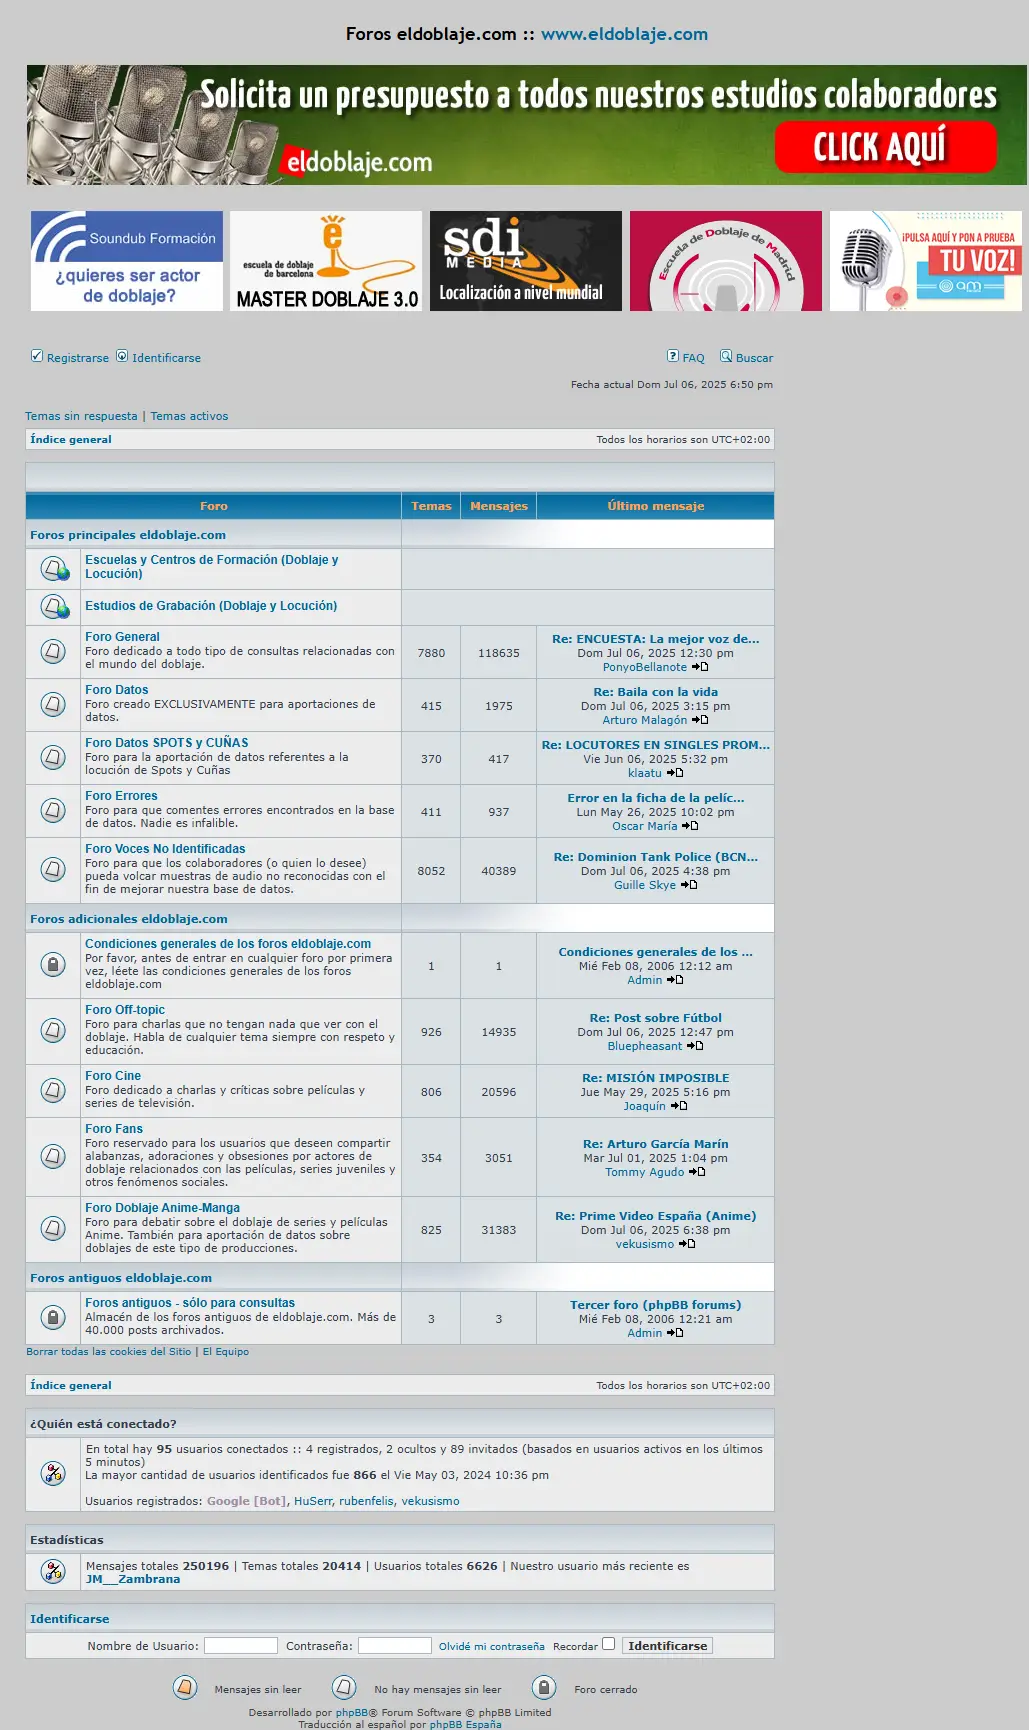
Task: Click the CLICK AQUÍ presupuesto banner
Action: coord(885,147)
